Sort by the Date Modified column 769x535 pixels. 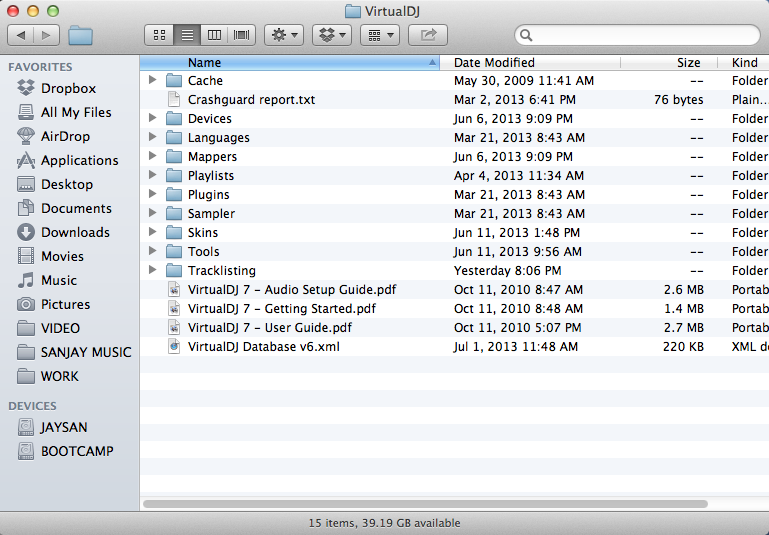pos(530,63)
